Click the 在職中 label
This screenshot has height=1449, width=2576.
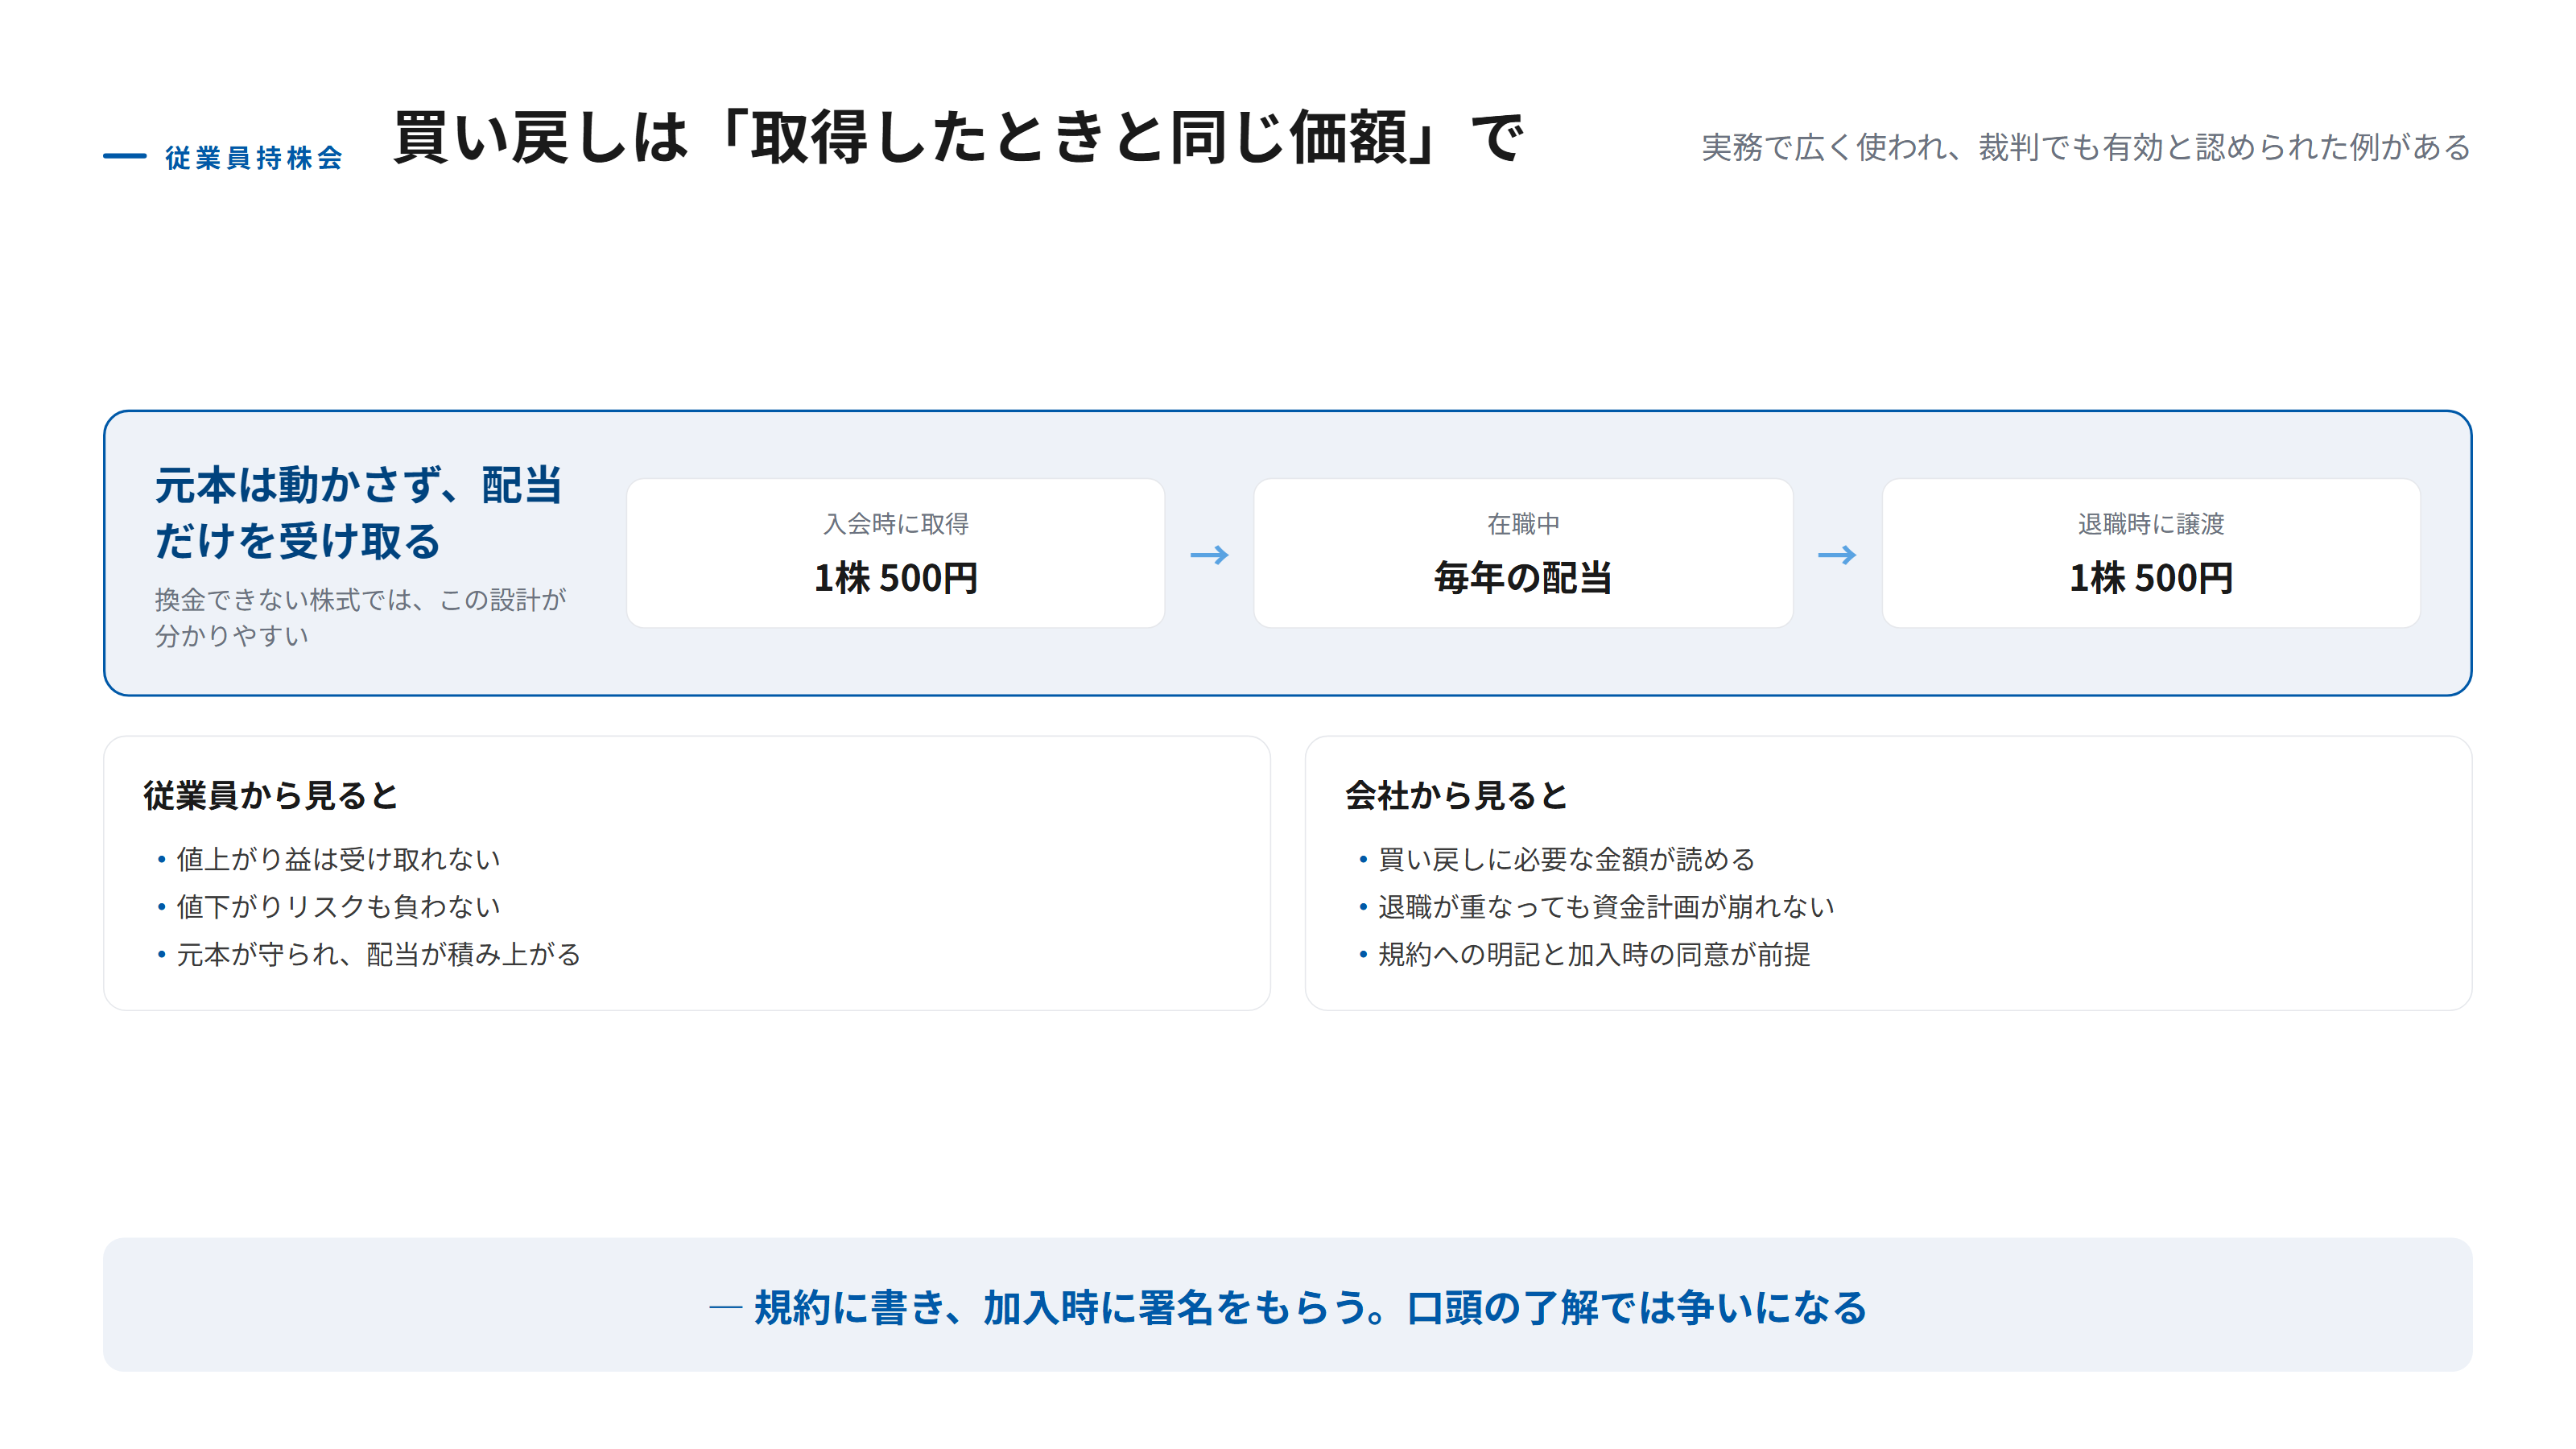click(x=1522, y=523)
